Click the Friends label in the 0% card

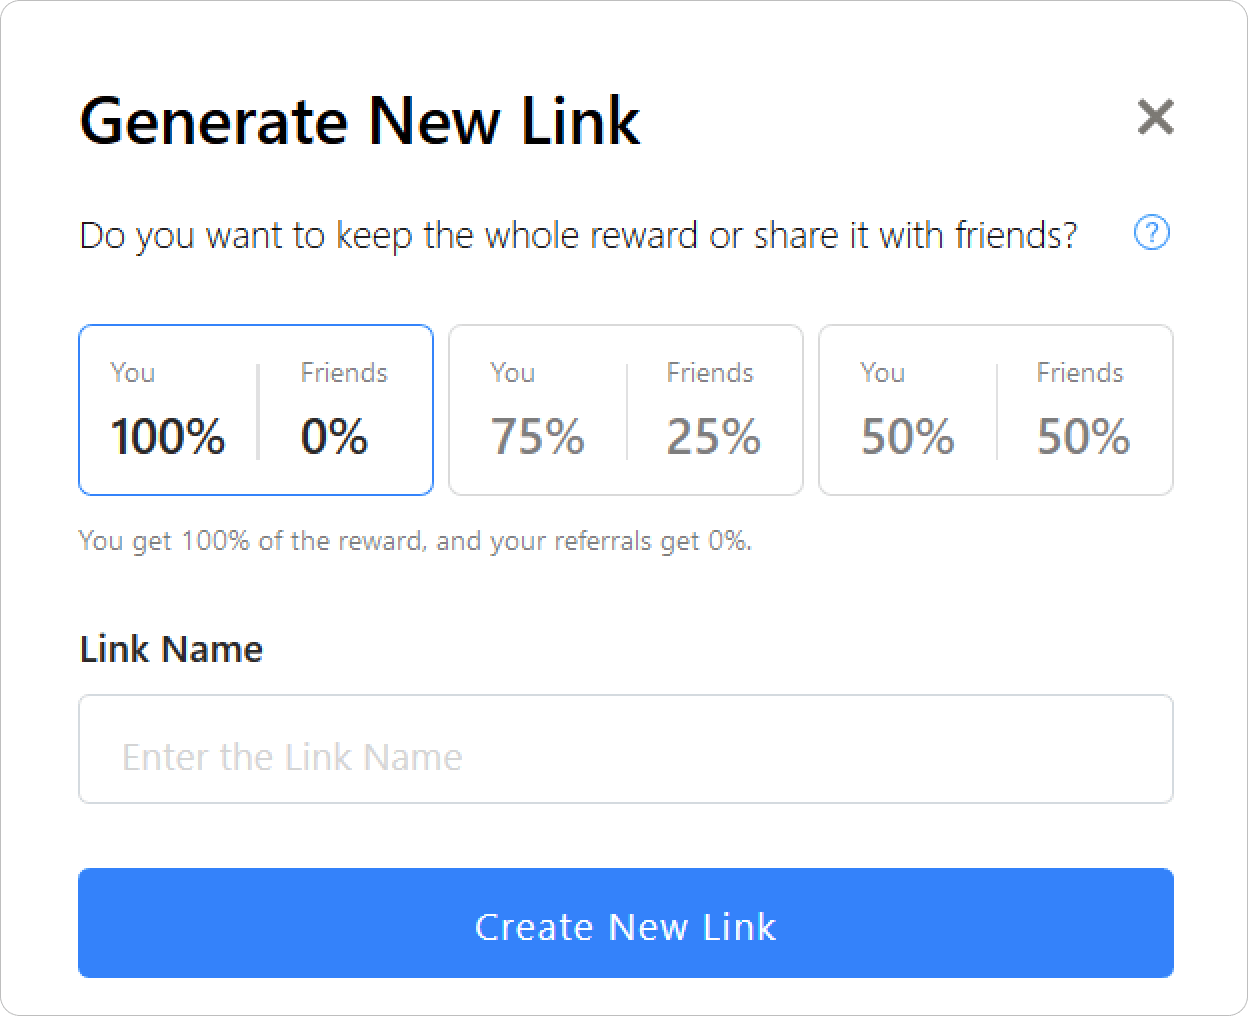click(x=344, y=373)
